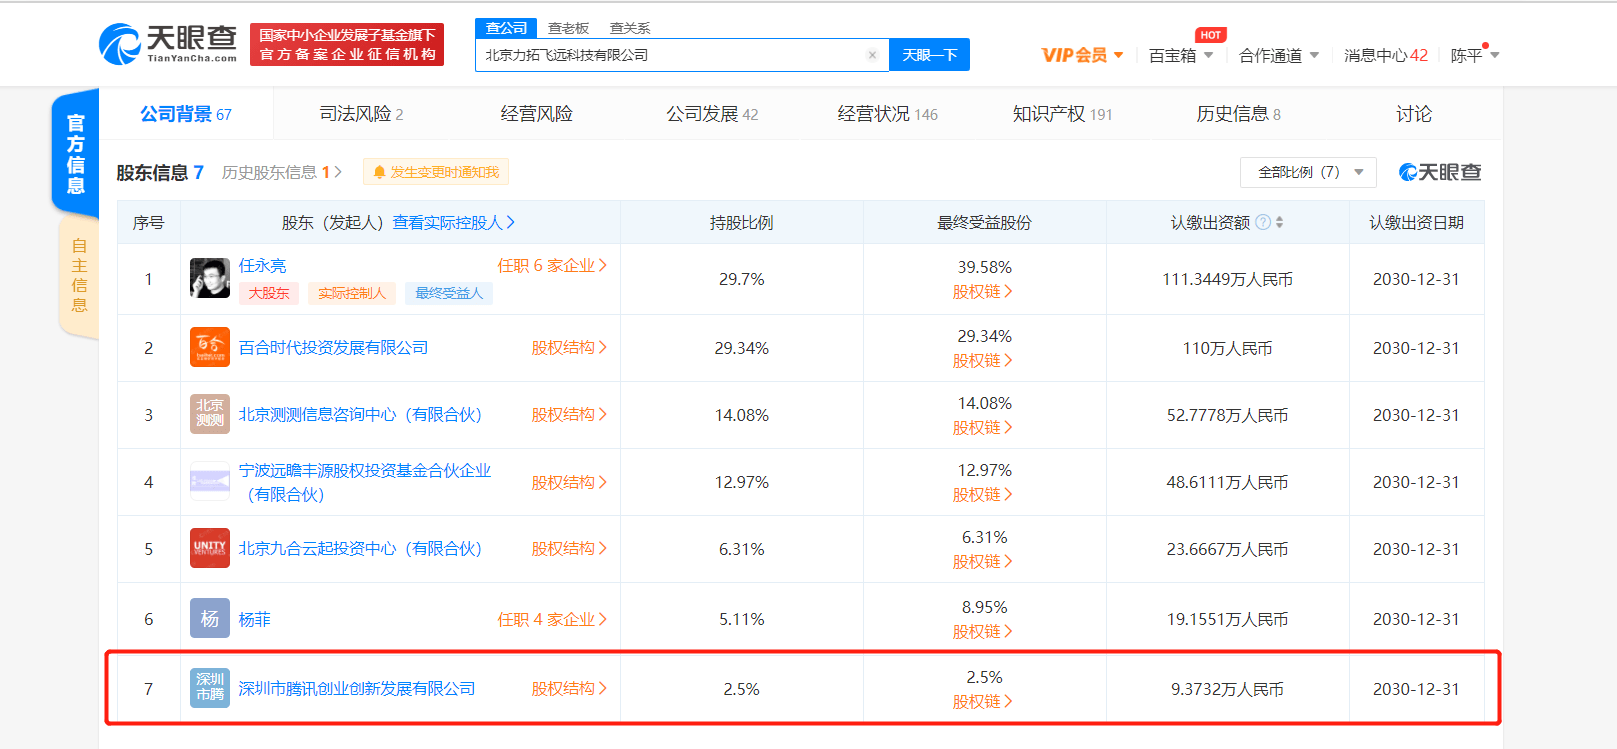Image resolution: width=1617 pixels, height=749 pixels.
Task: Open 消息中心 42 messages
Action: click(1385, 55)
